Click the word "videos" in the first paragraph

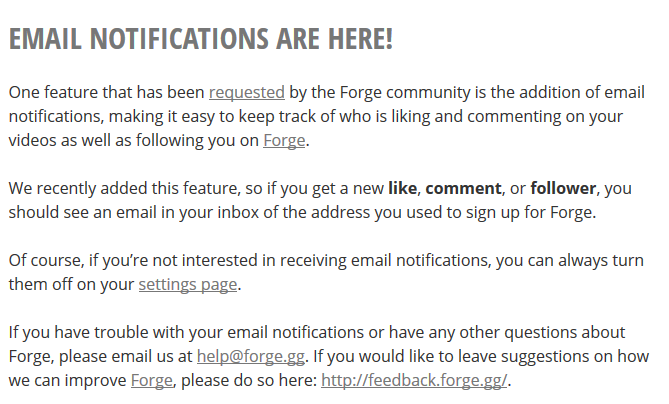[34, 140]
